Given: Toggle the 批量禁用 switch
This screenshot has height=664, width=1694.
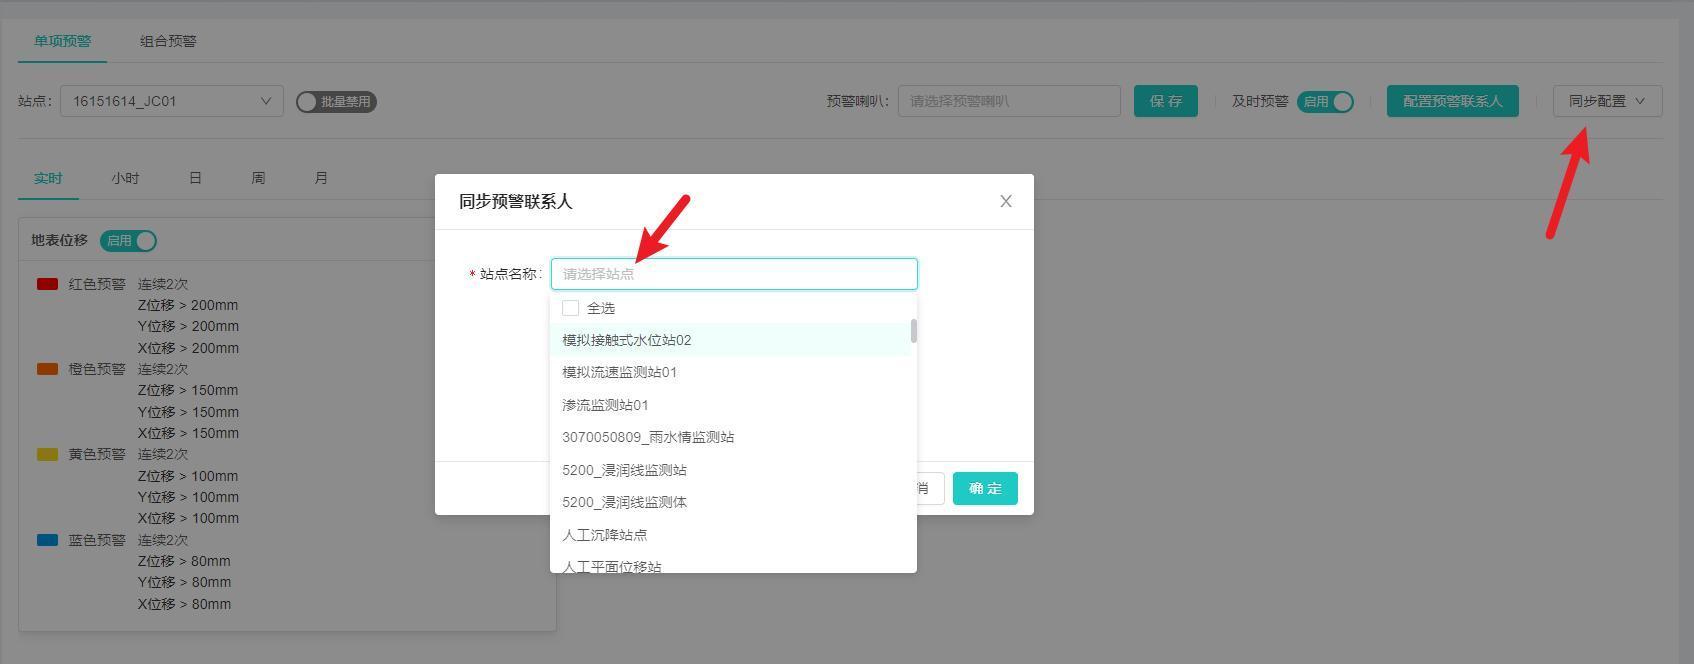Looking at the screenshot, I should (336, 102).
